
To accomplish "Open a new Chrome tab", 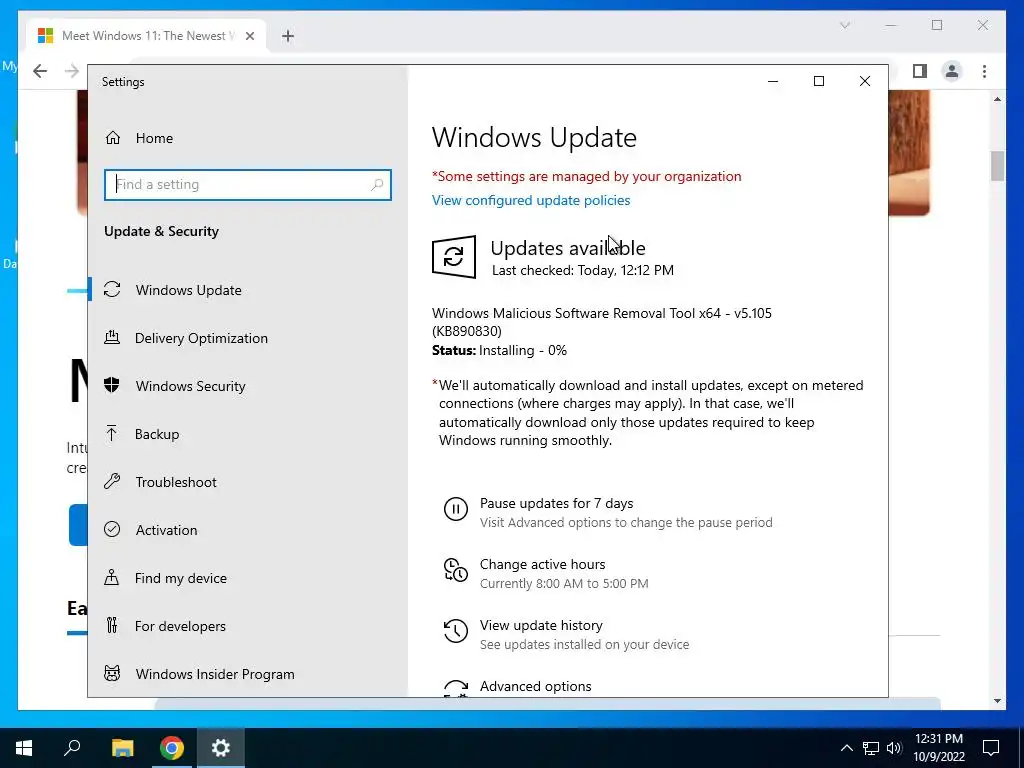I will point(288,36).
